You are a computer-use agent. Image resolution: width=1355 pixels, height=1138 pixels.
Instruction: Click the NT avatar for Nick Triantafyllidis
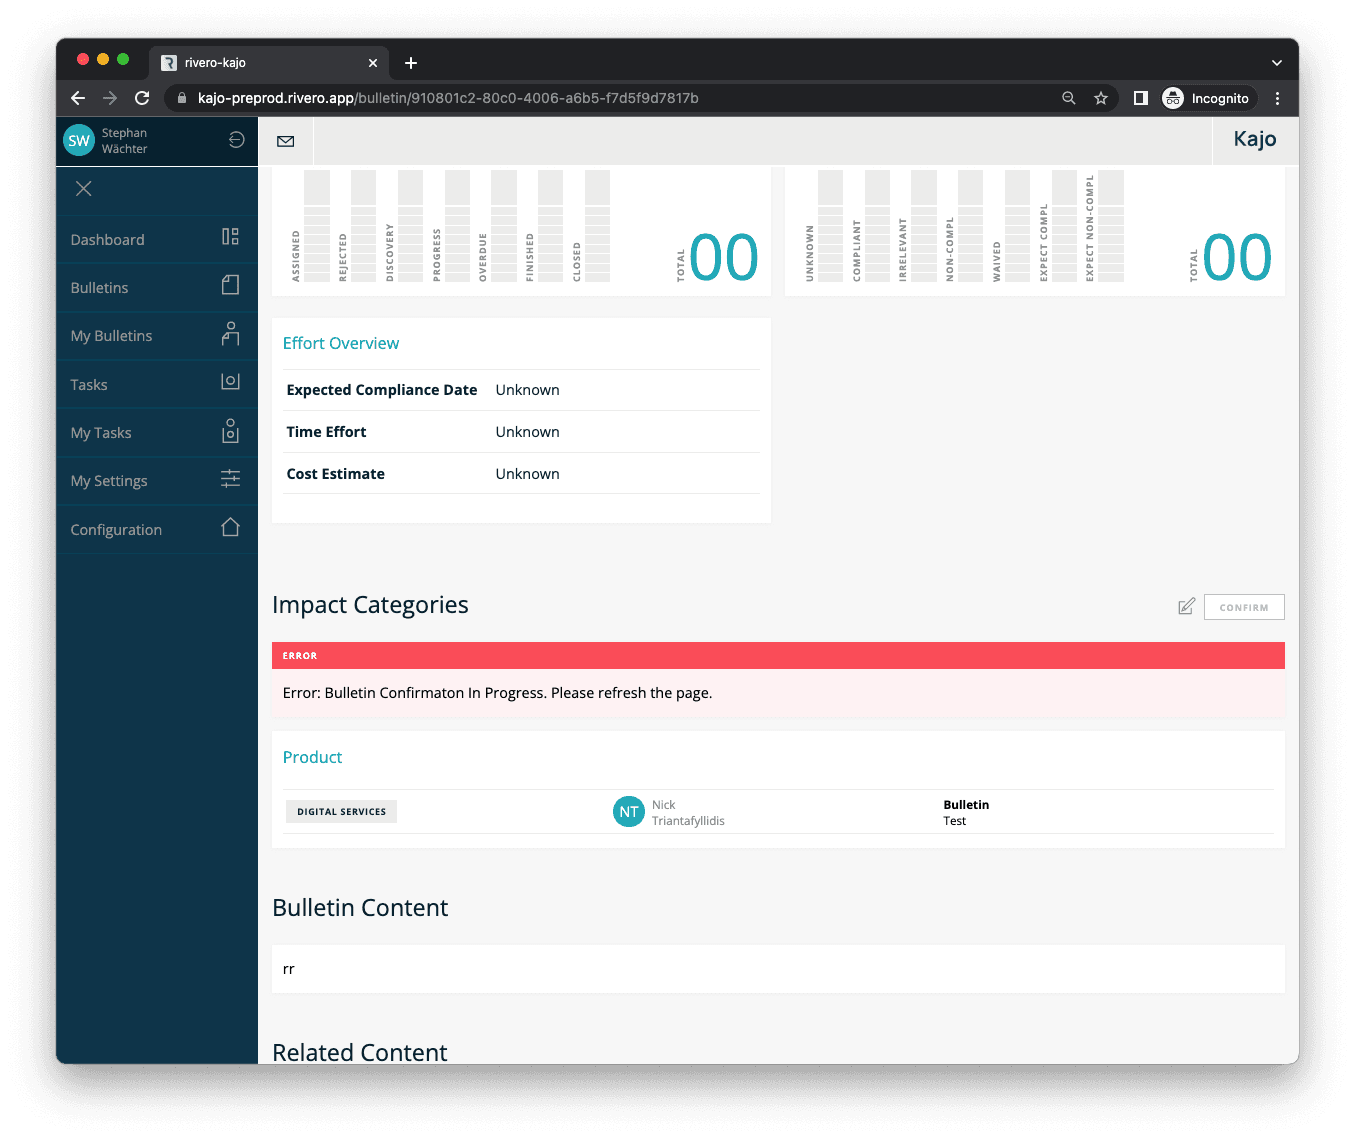628,812
